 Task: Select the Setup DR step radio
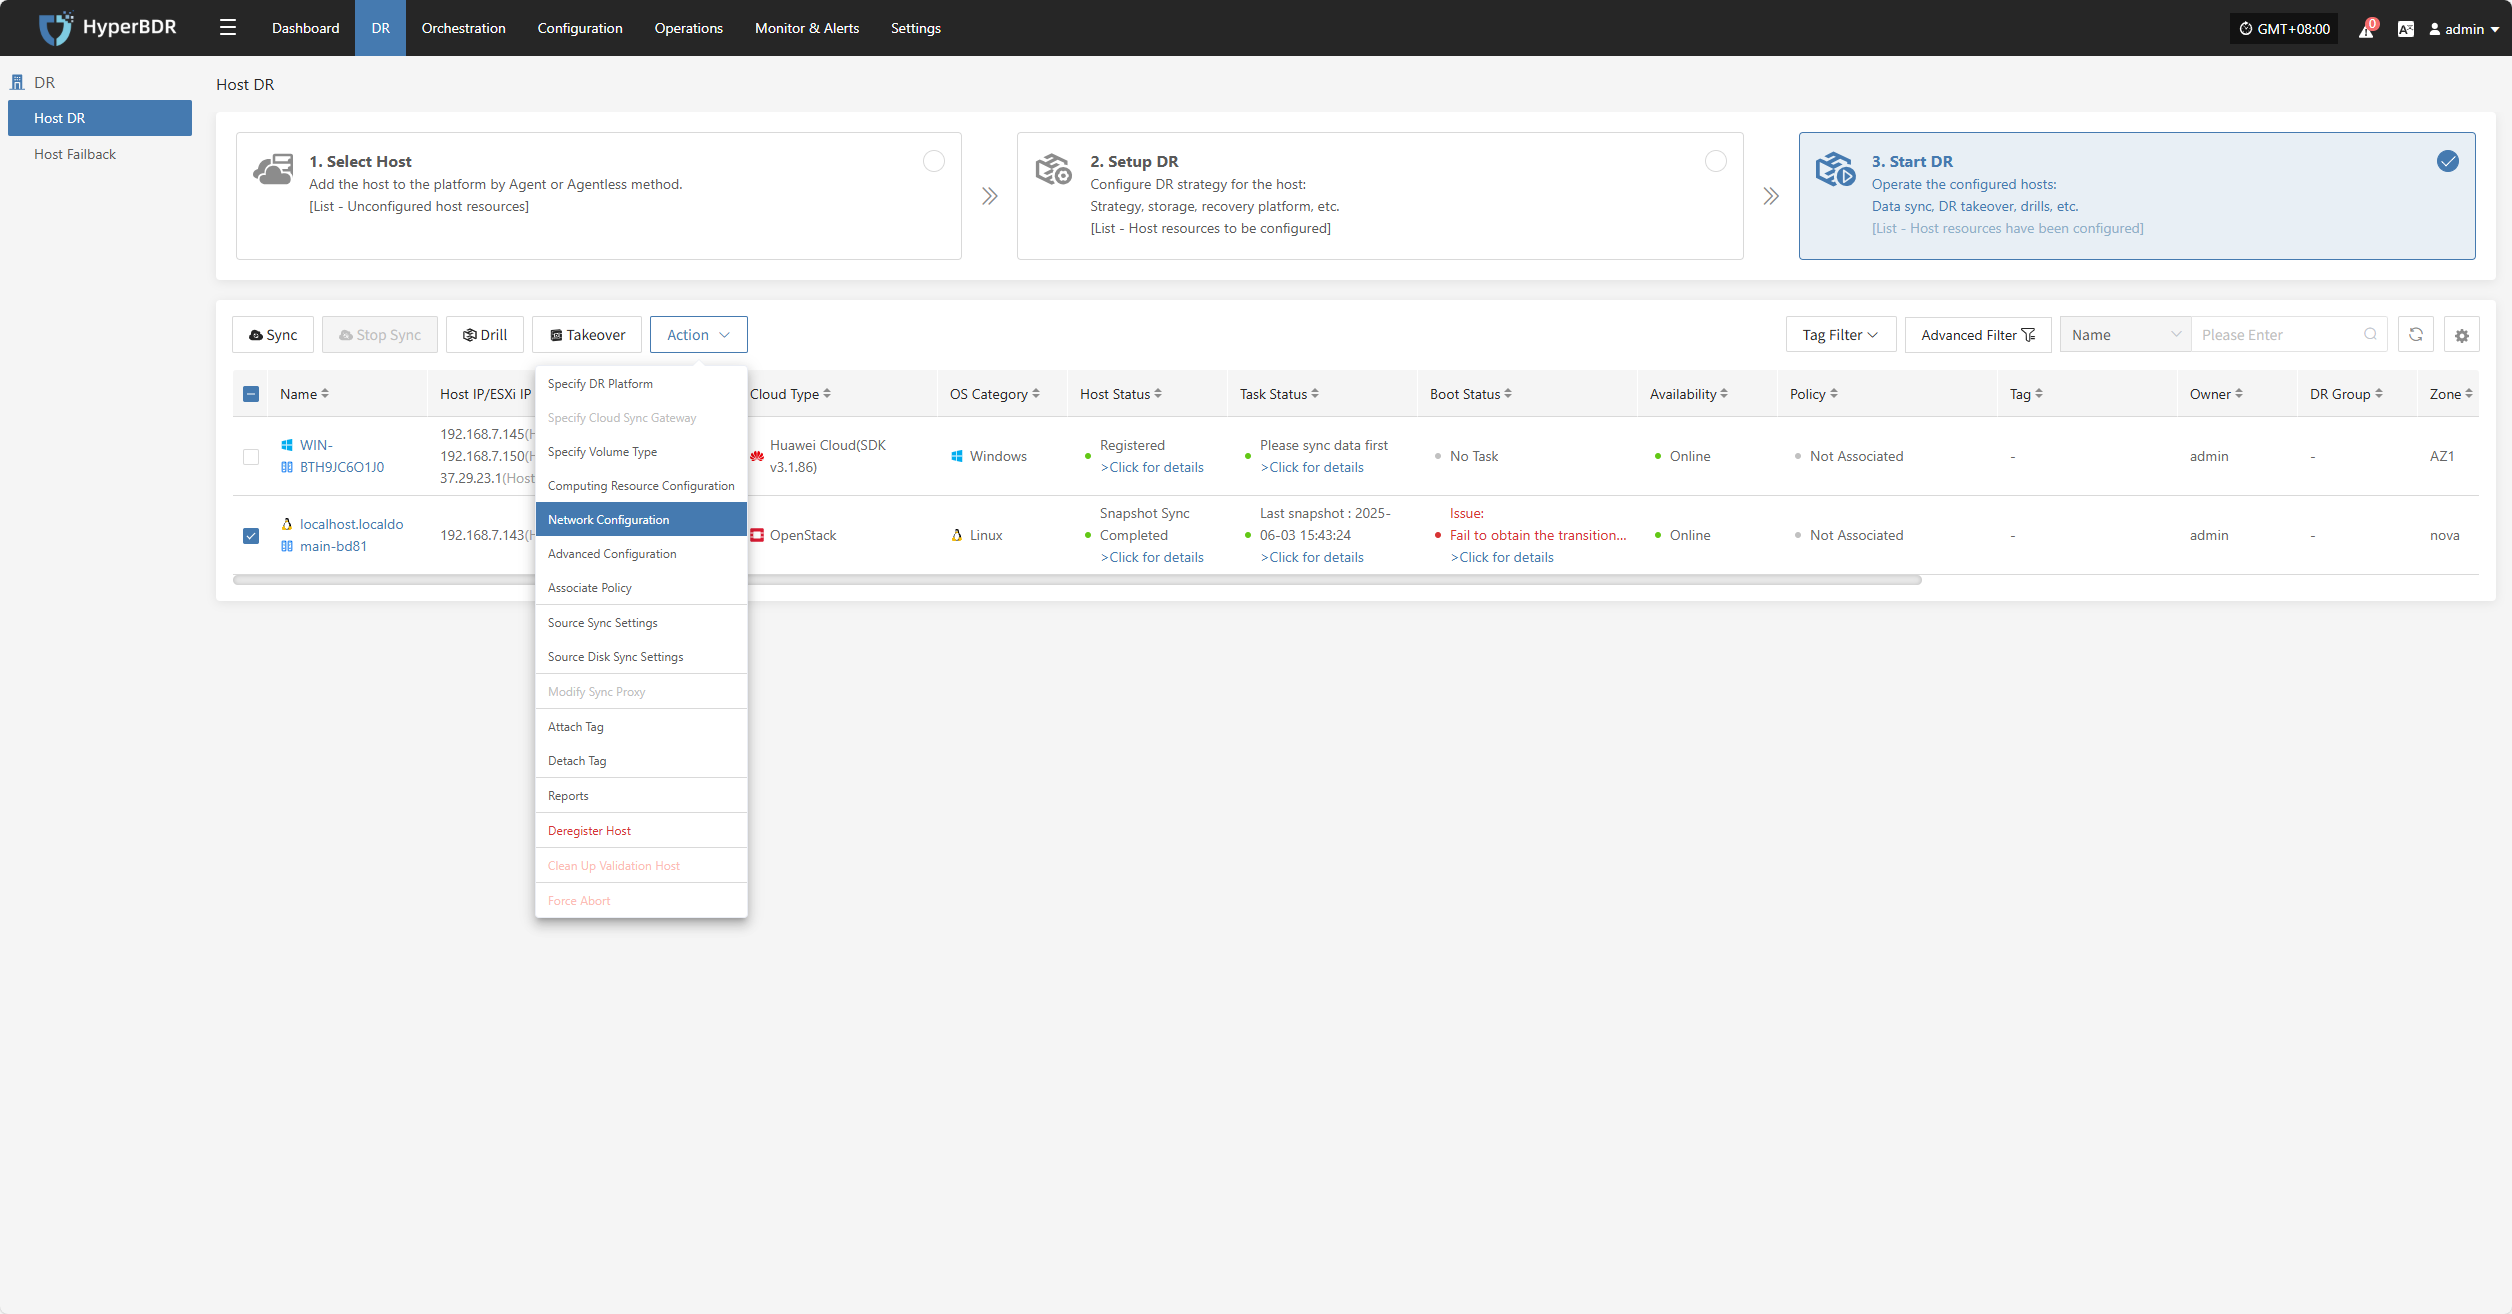[x=1716, y=161]
